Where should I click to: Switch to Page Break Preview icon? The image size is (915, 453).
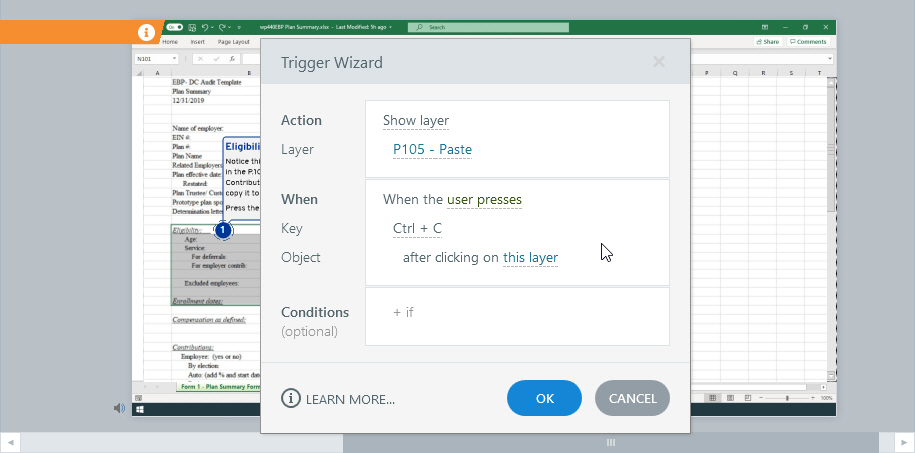[x=748, y=398]
